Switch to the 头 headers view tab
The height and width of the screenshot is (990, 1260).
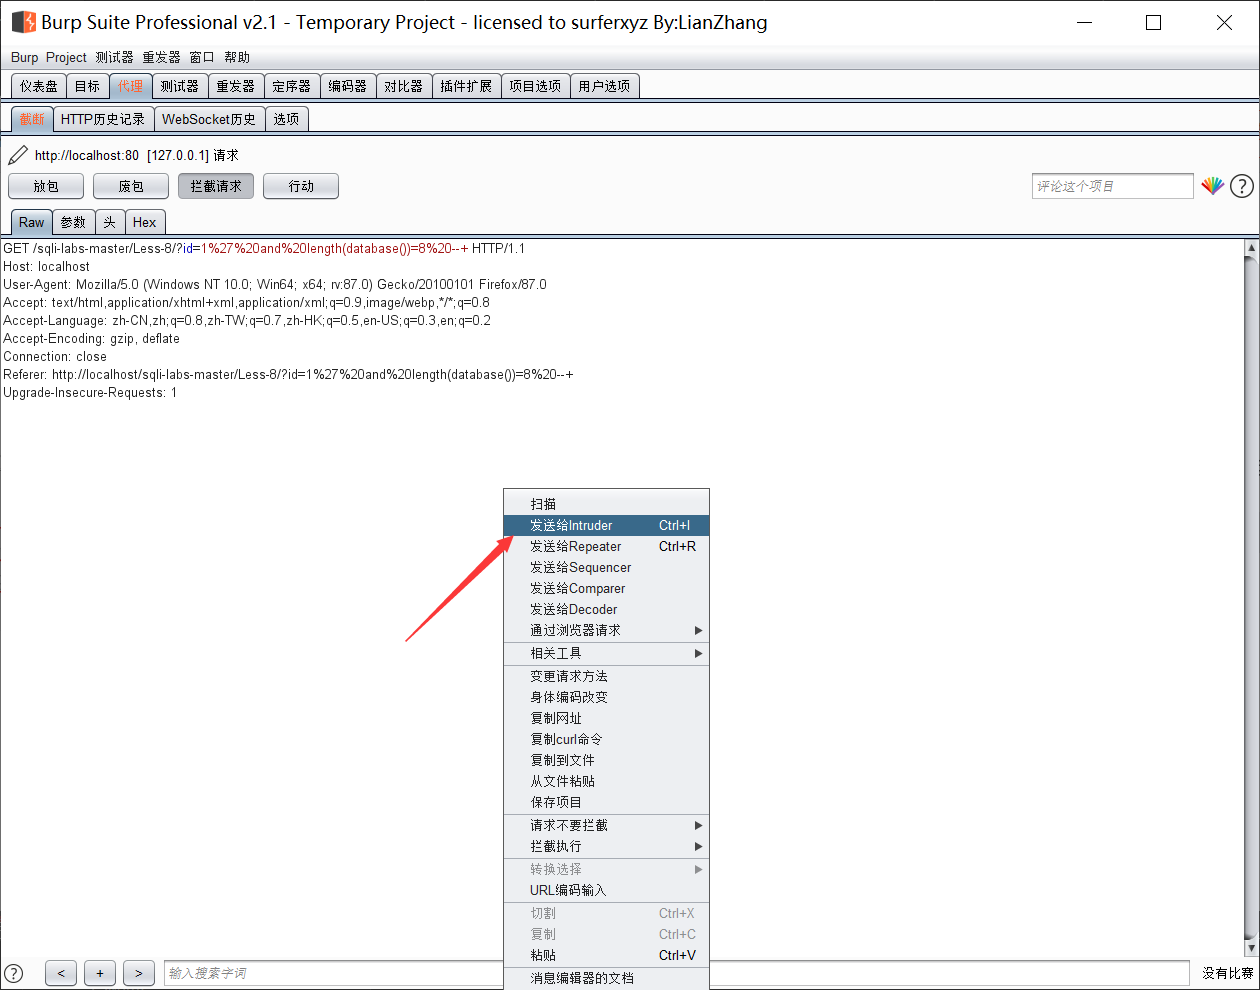110,222
